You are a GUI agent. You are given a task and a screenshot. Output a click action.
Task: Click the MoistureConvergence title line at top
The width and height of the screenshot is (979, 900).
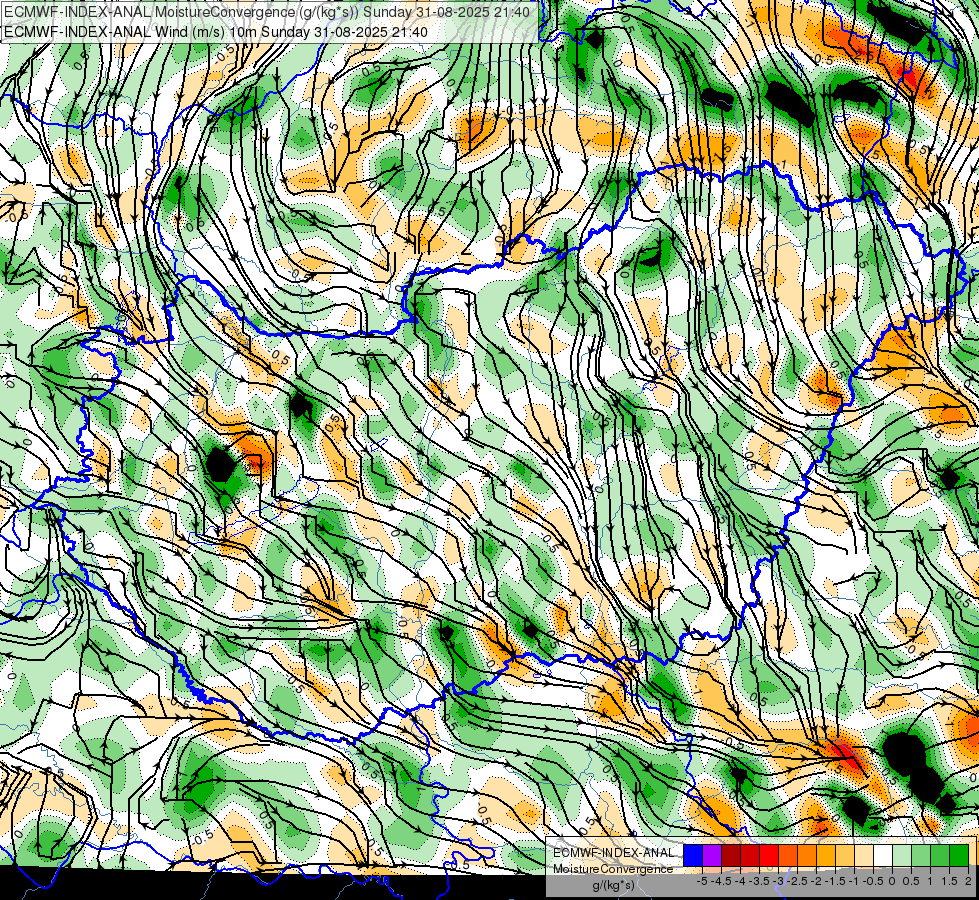(x=267, y=12)
